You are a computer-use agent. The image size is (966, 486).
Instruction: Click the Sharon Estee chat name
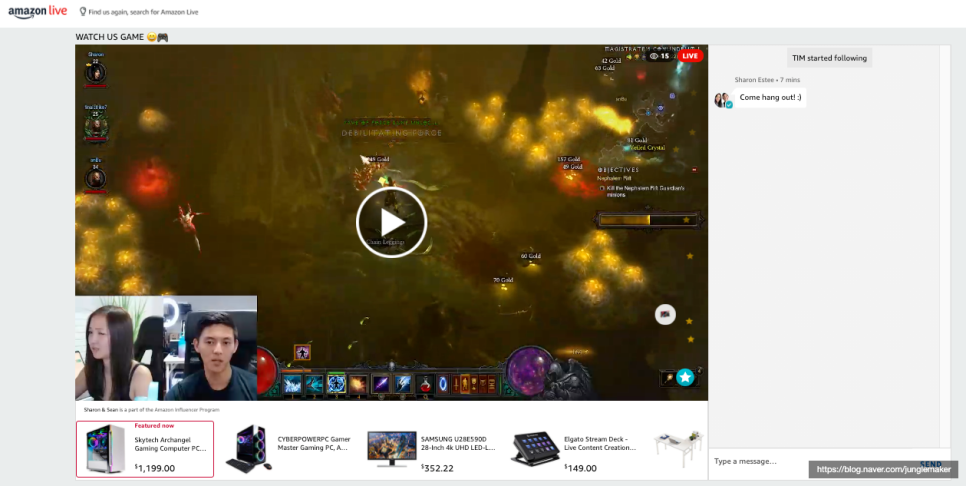[x=755, y=80]
